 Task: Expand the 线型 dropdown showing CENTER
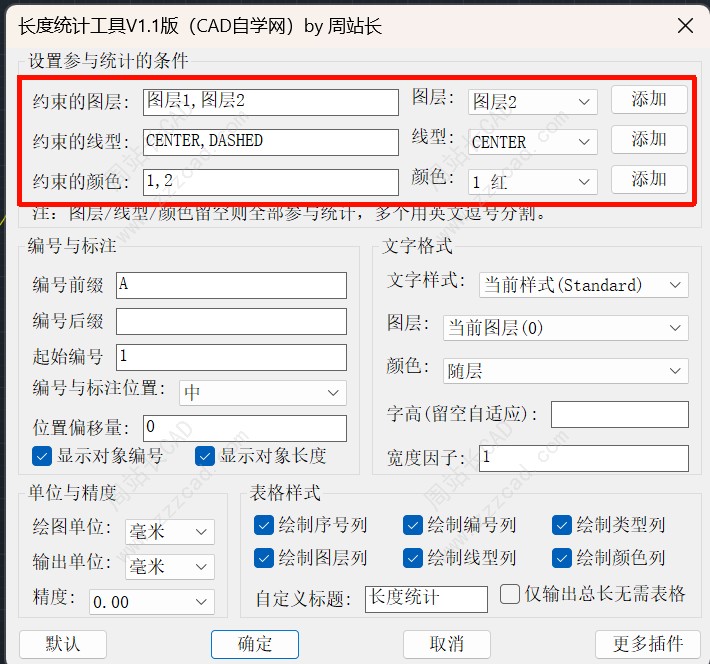tap(532, 142)
